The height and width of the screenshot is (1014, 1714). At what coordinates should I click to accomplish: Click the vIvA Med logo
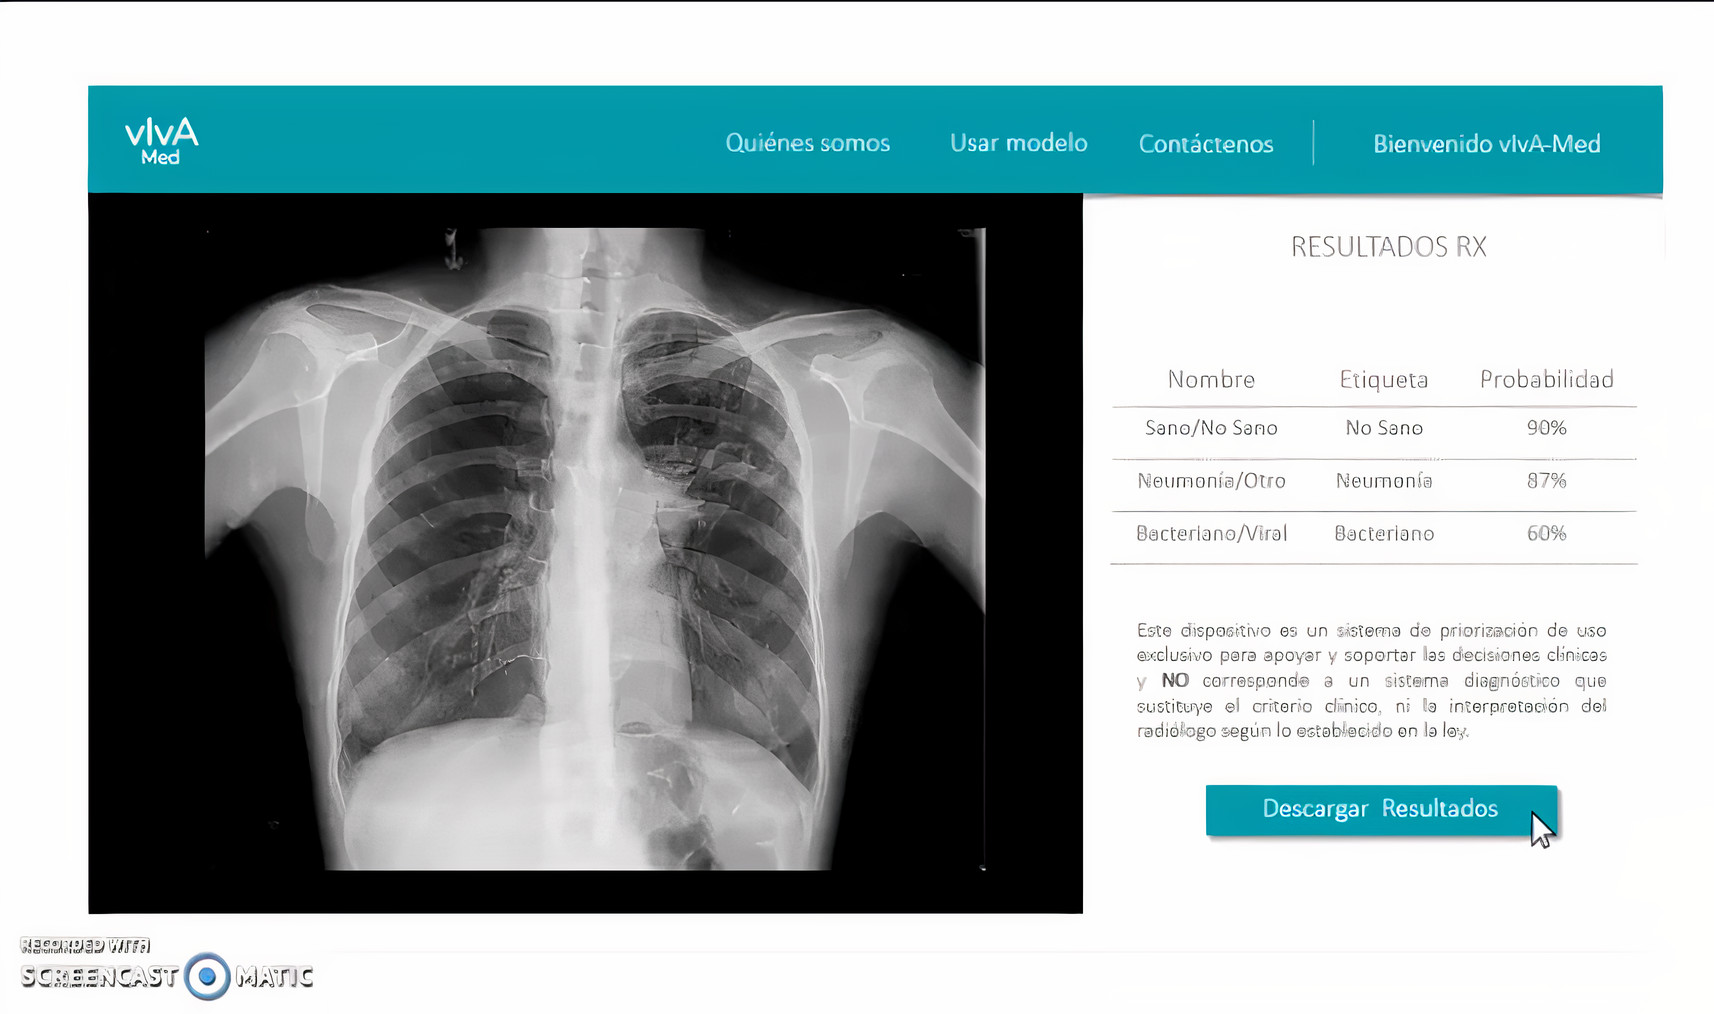[x=161, y=141]
